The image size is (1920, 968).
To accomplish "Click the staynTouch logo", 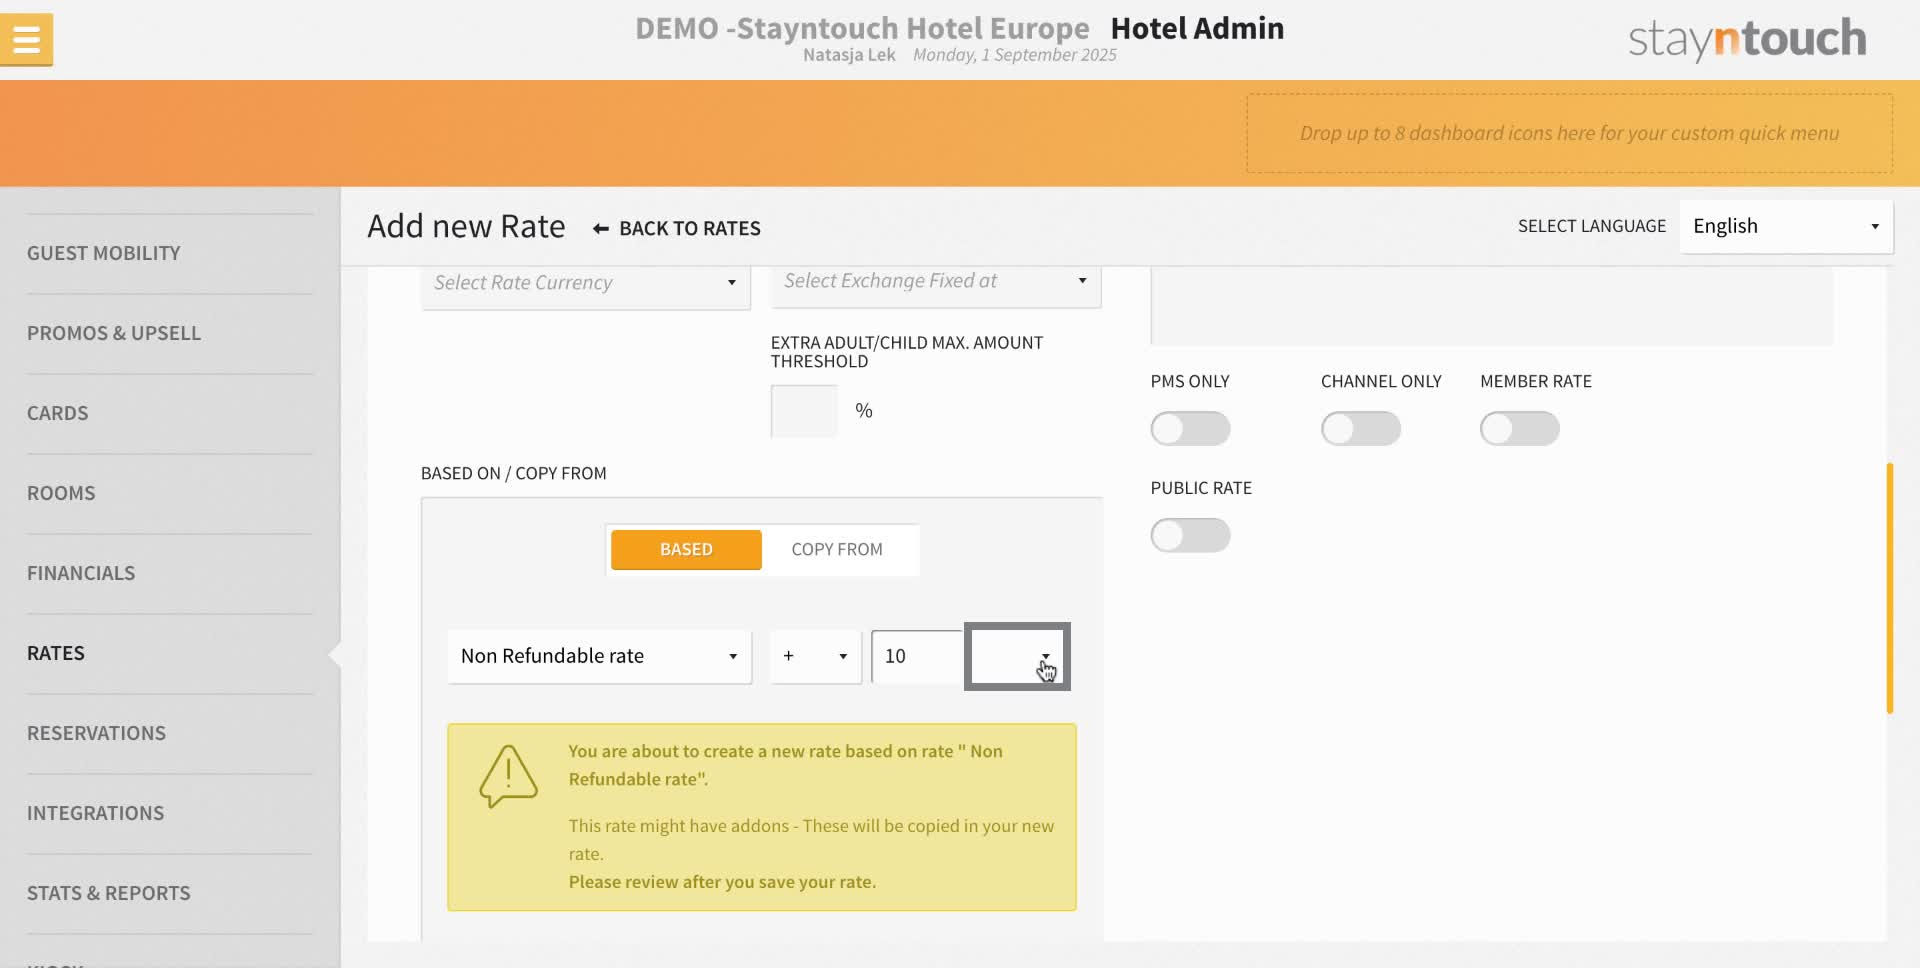I will point(1747,40).
